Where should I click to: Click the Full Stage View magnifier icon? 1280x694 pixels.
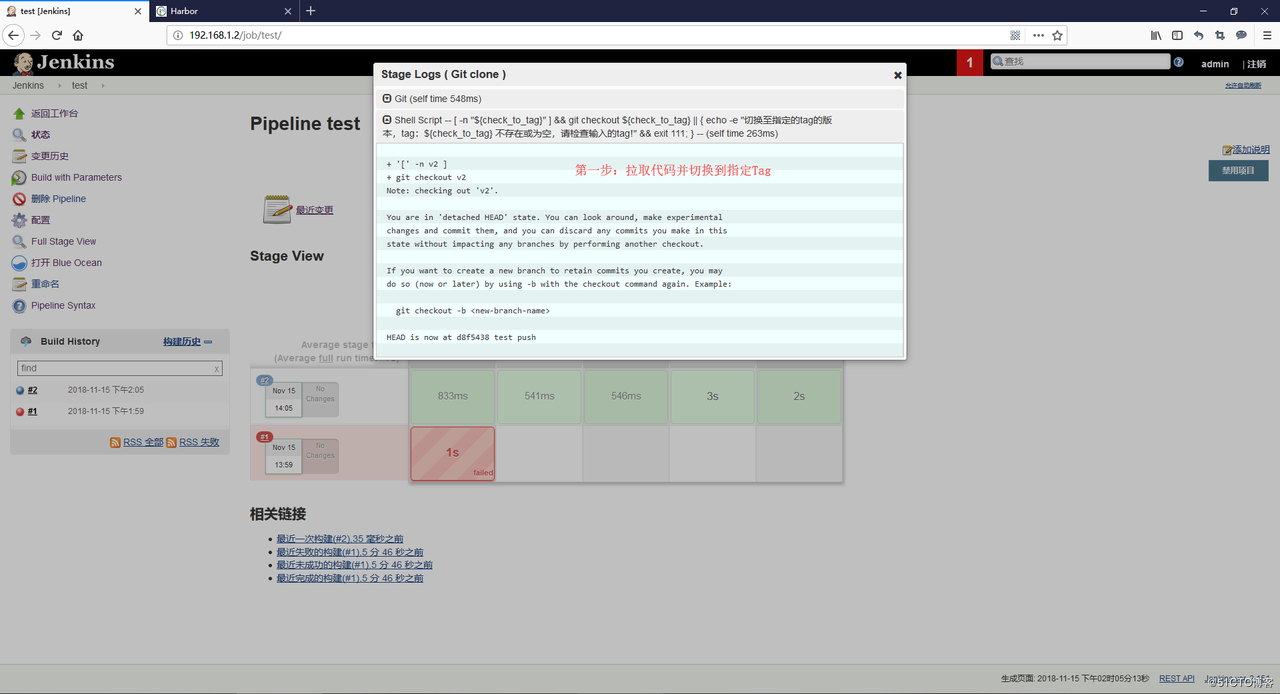19,242
